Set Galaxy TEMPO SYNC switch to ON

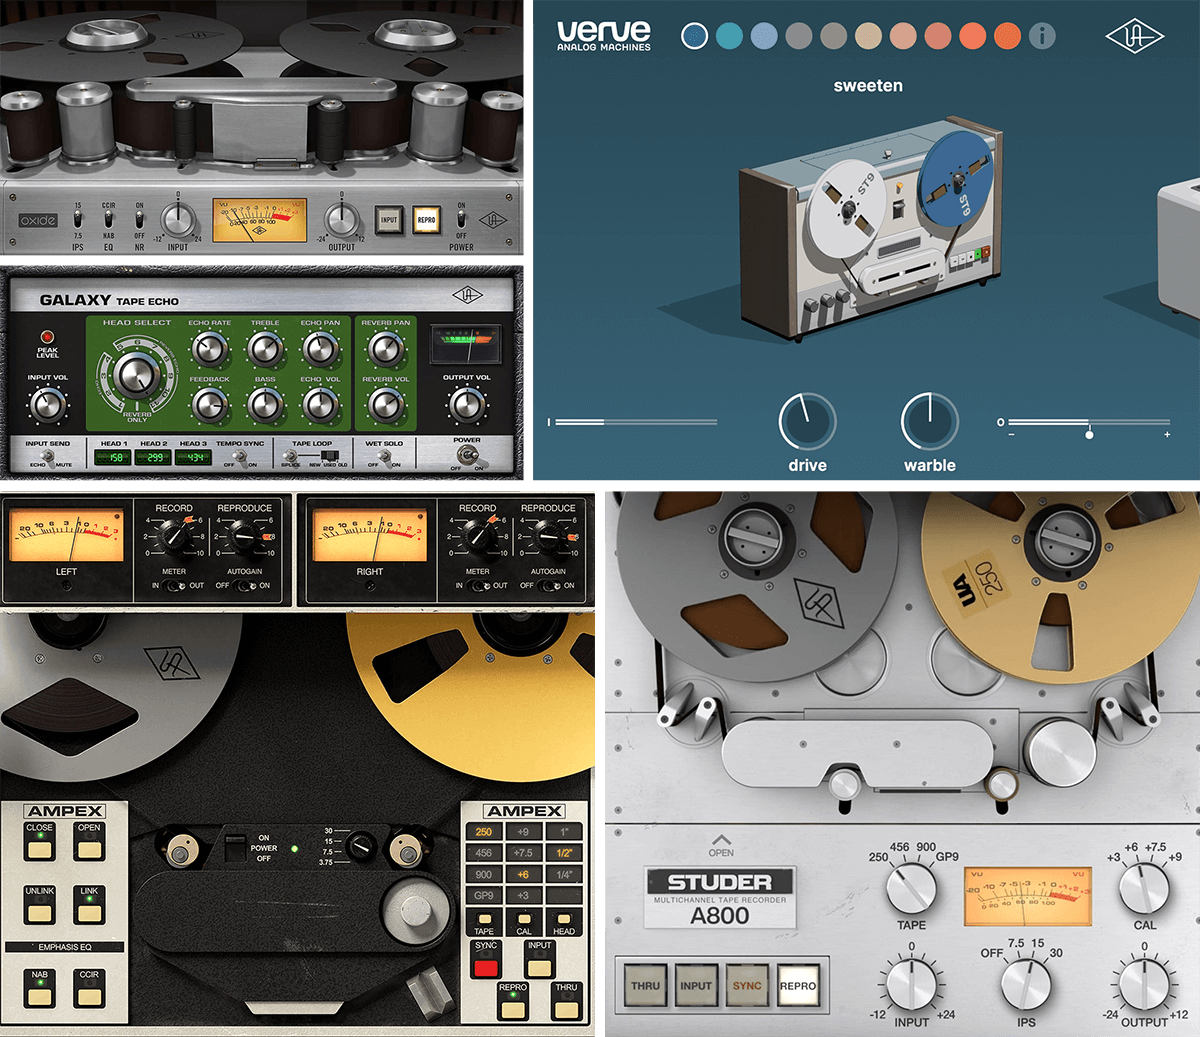(250, 462)
